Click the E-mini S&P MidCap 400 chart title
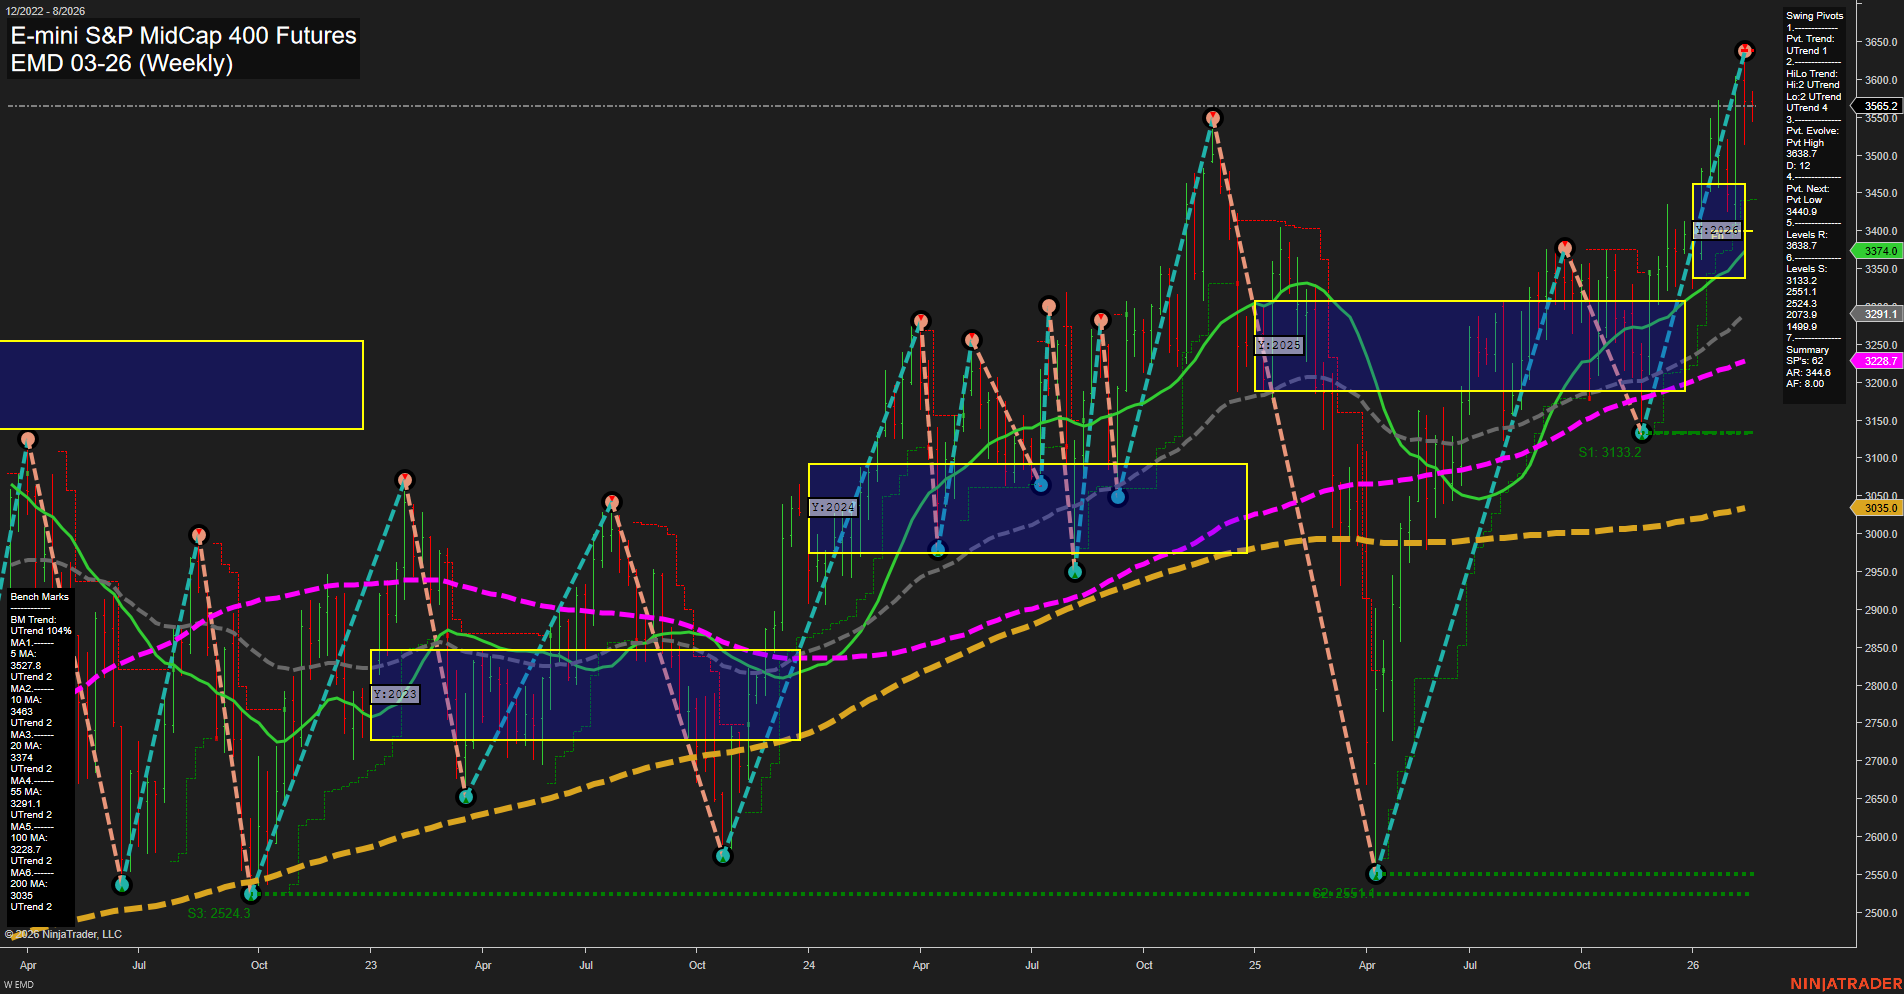This screenshot has width=1904, height=994. tap(183, 35)
